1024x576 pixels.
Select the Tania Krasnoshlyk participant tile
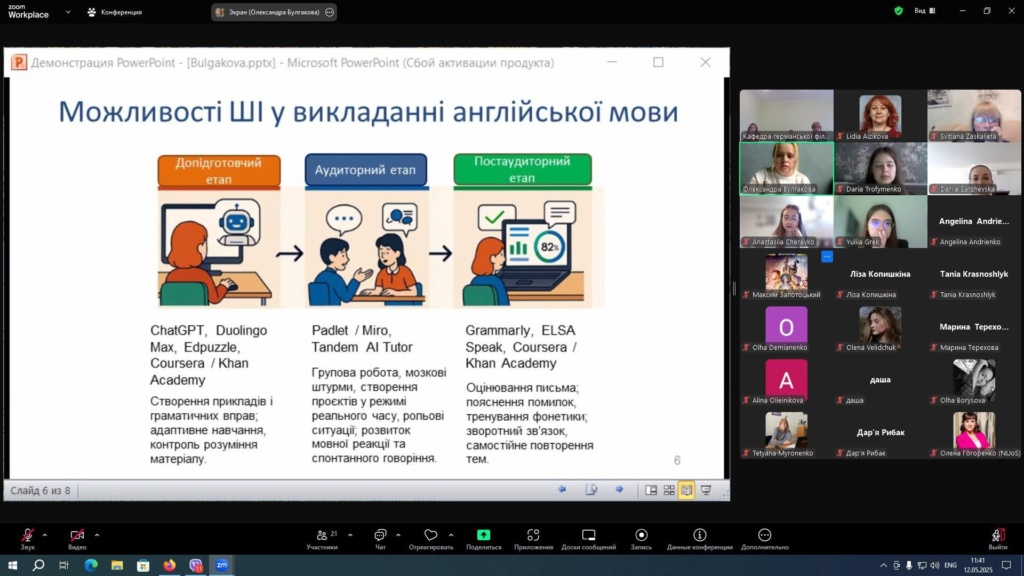[x=974, y=274]
